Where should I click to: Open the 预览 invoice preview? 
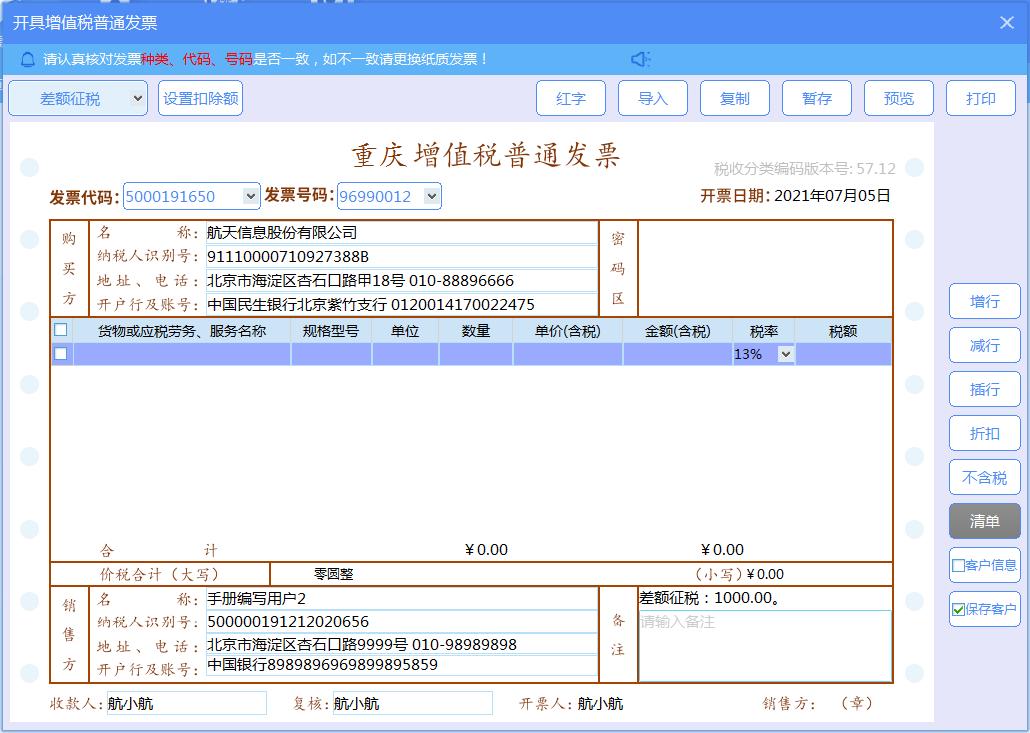[x=899, y=98]
